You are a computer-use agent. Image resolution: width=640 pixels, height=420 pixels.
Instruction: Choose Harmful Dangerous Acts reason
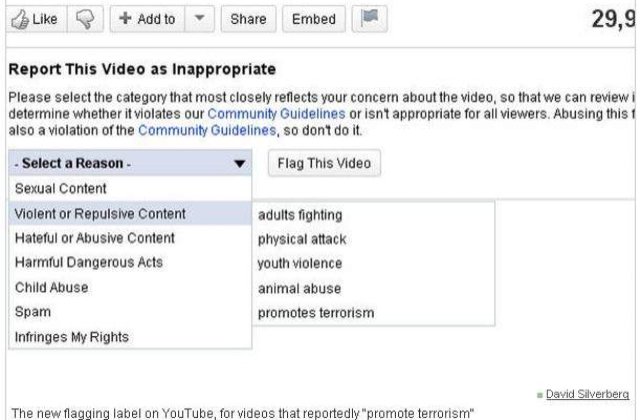(130, 262)
